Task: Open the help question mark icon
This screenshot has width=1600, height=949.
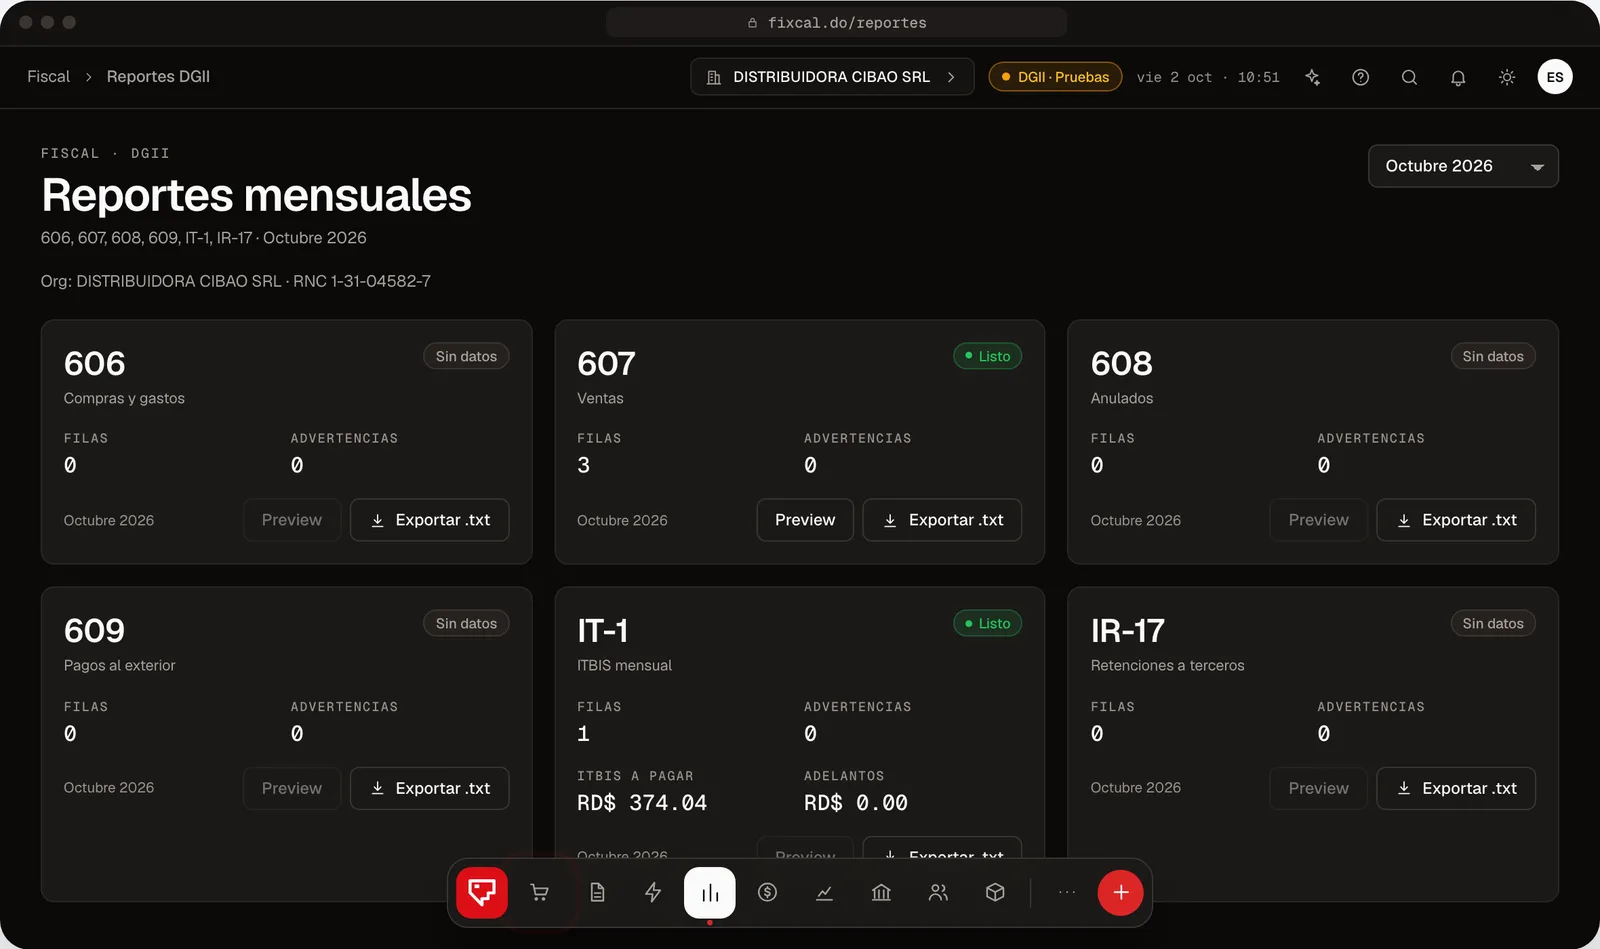Action: point(1360,77)
